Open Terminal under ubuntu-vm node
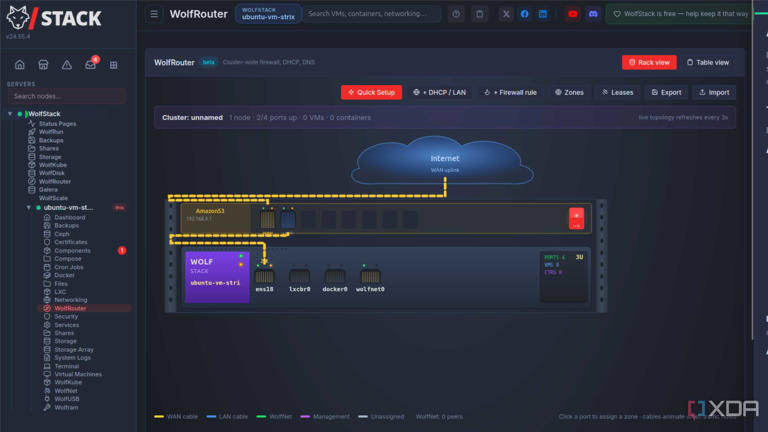The height and width of the screenshot is (432, 768). (66, 366)
